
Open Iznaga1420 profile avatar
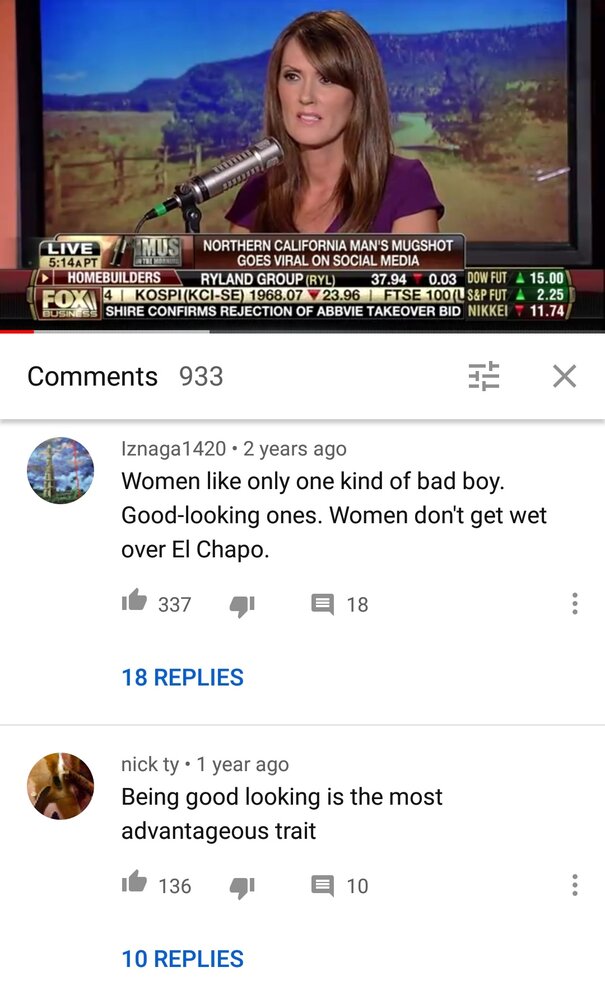click(60, 470)
